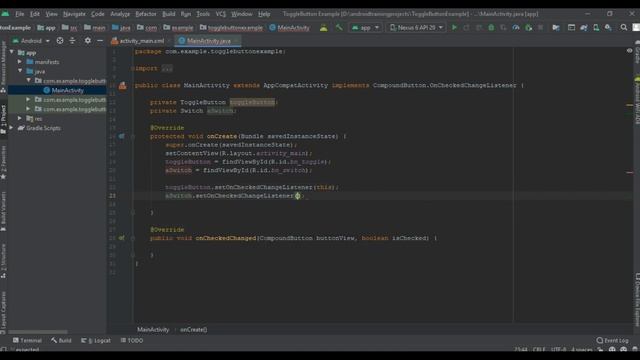
Task: Click the Run with Coverage icon after Debug
Action: (504, 27)
